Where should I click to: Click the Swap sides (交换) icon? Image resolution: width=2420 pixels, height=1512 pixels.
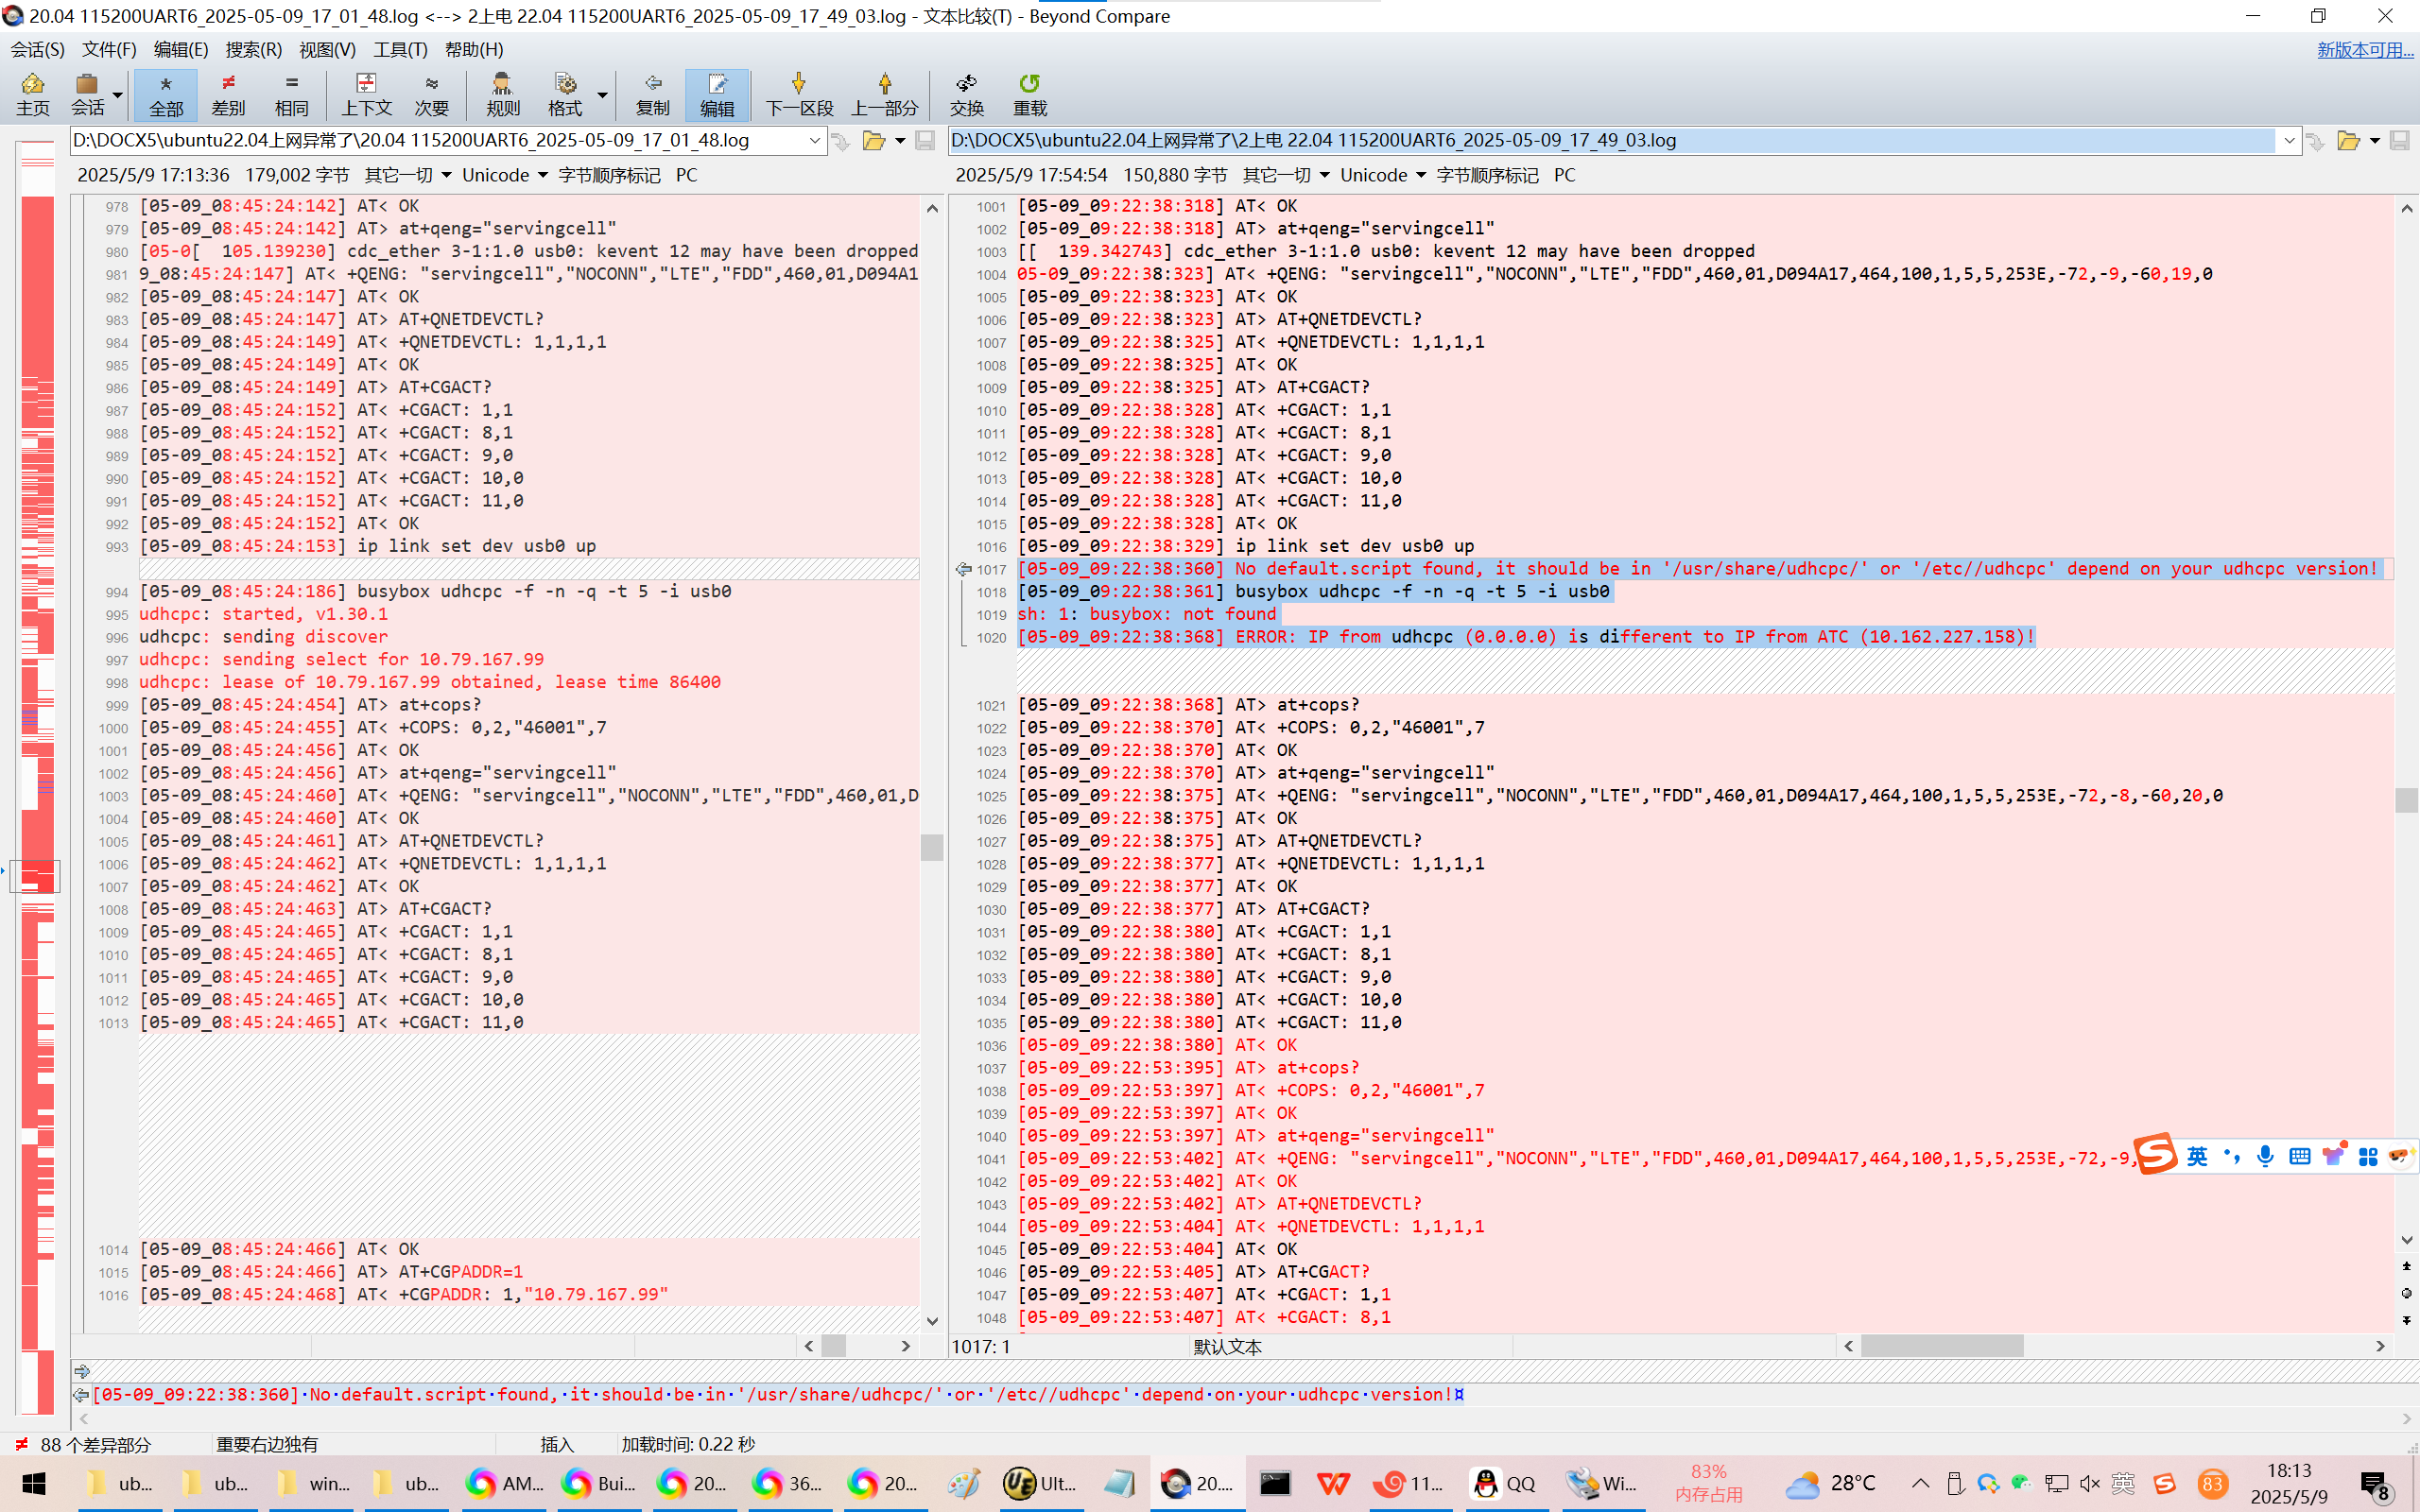(x=966, y=94)
